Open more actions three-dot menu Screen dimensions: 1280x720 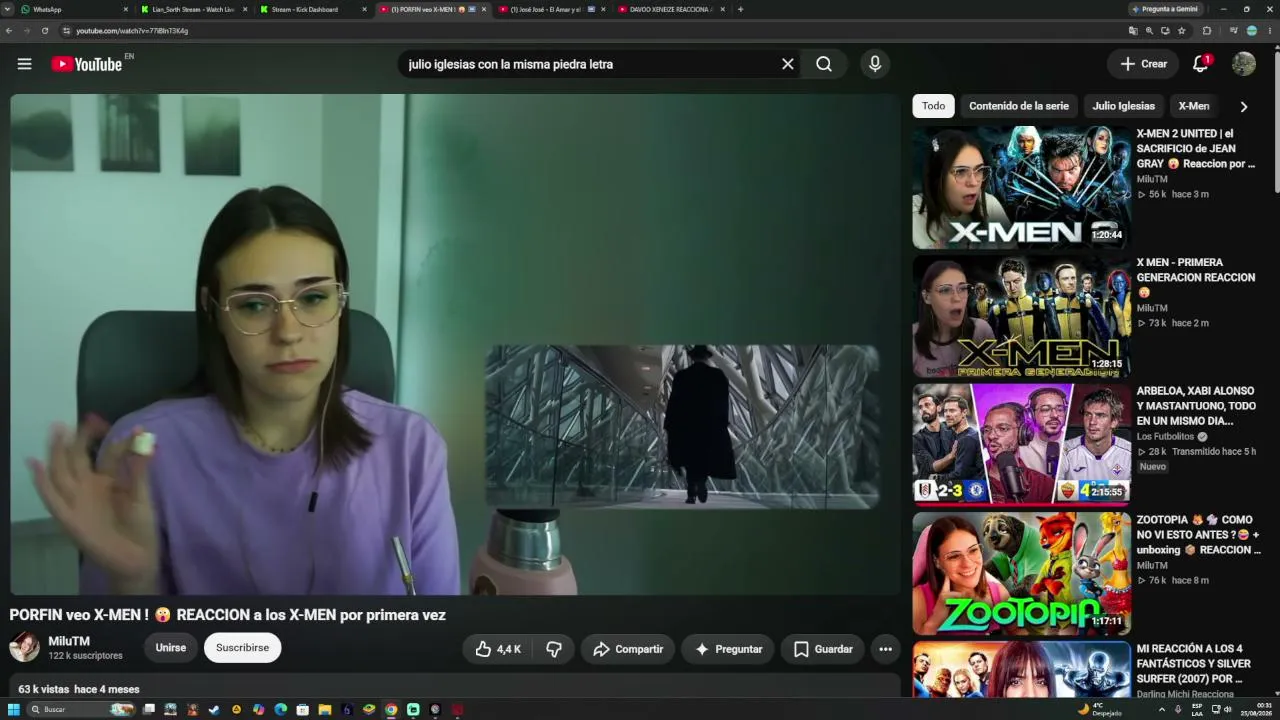tap(885, 649)
